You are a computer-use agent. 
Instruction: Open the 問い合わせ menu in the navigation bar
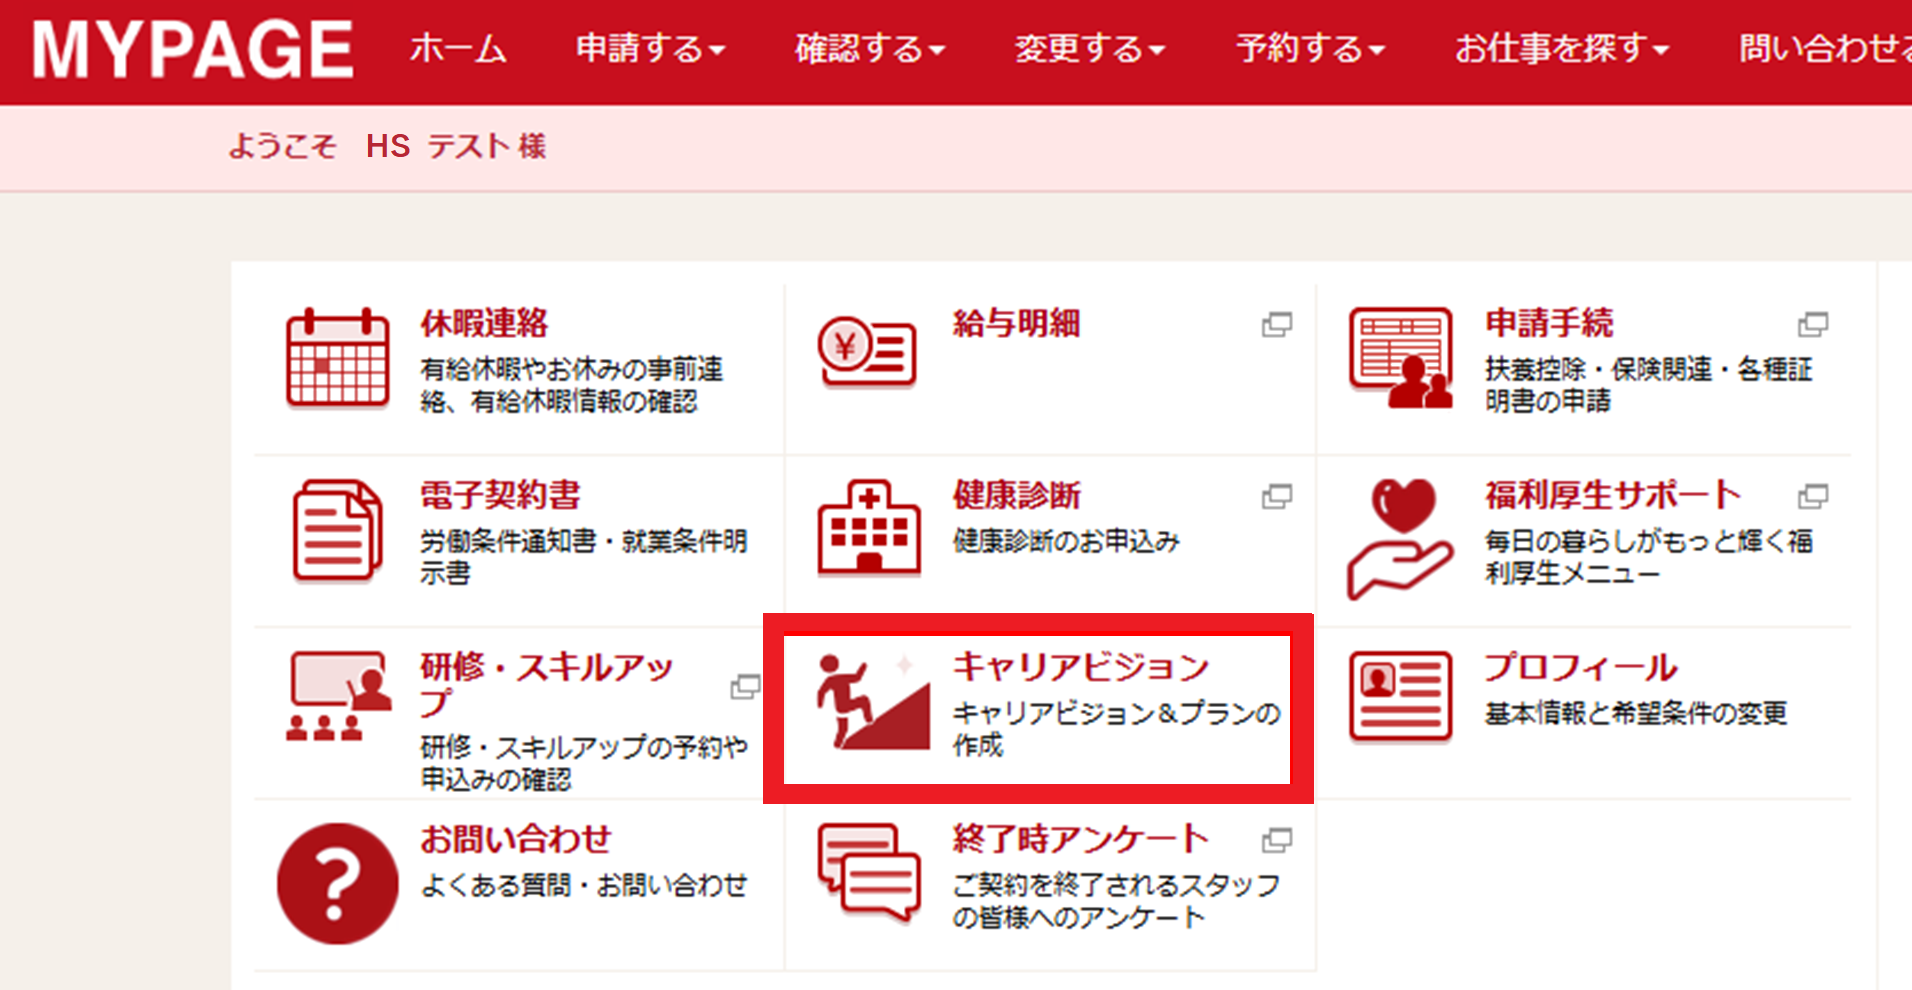tap(1825, 48)
